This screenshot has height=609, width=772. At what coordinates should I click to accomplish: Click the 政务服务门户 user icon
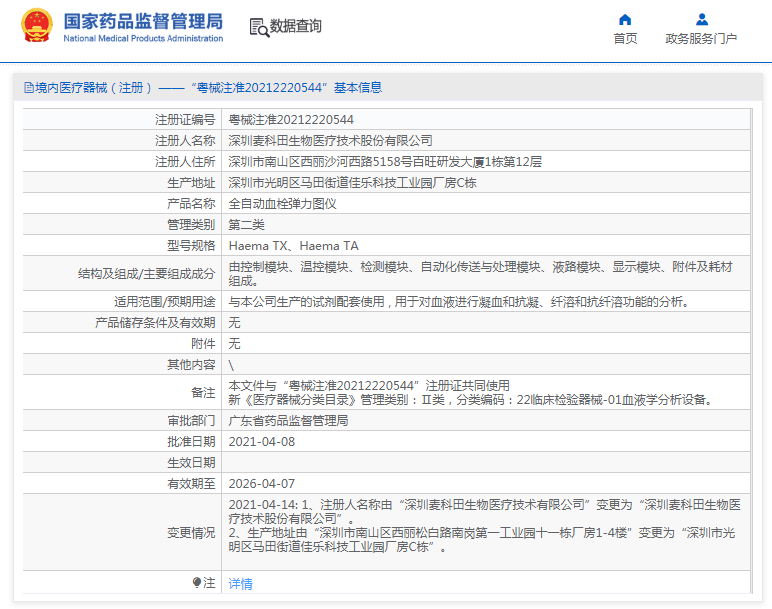tap(702, 20)
